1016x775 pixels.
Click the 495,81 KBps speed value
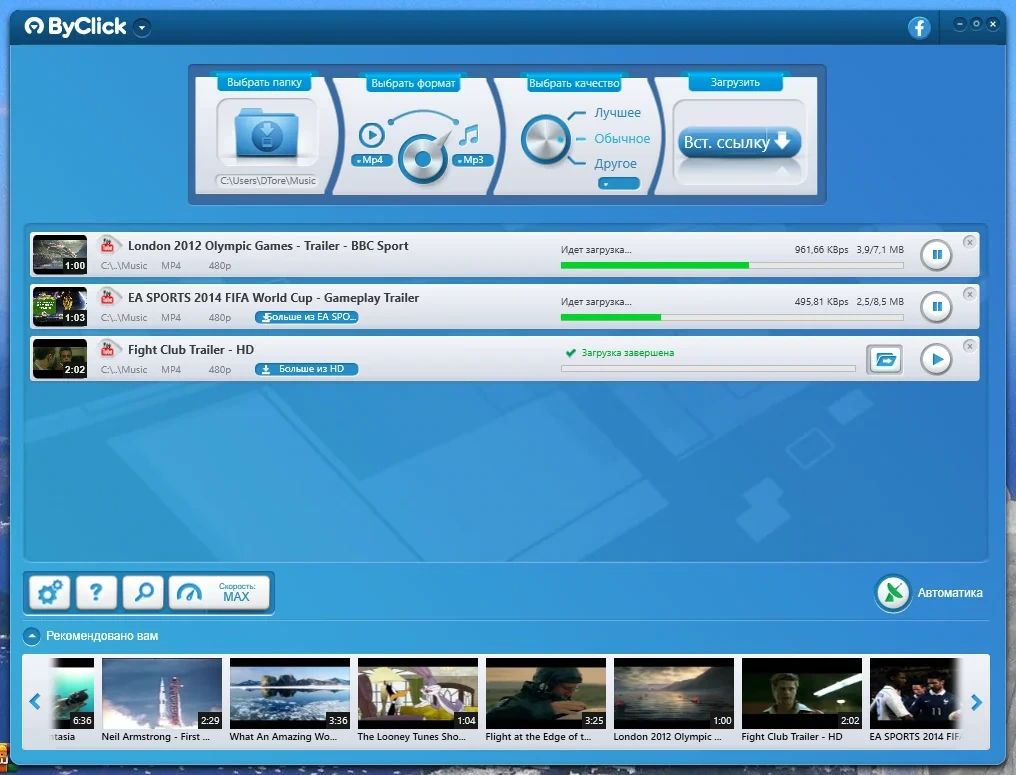click(821, 301)
